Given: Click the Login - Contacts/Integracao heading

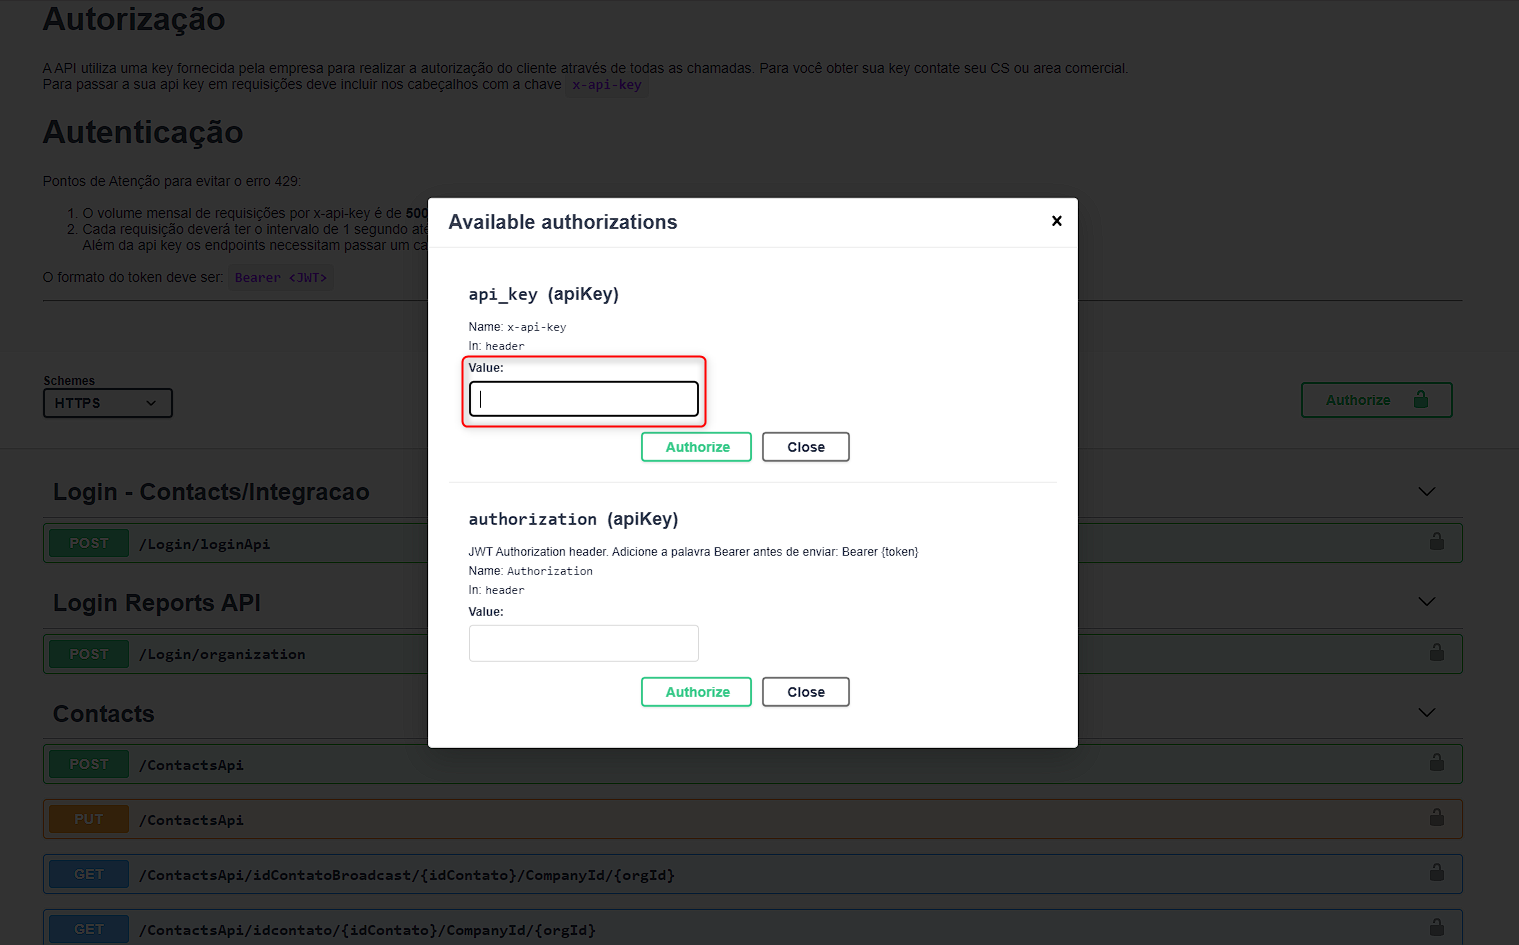Looking at the screenshot, I should pyautogui.click(x=211, y=492).
